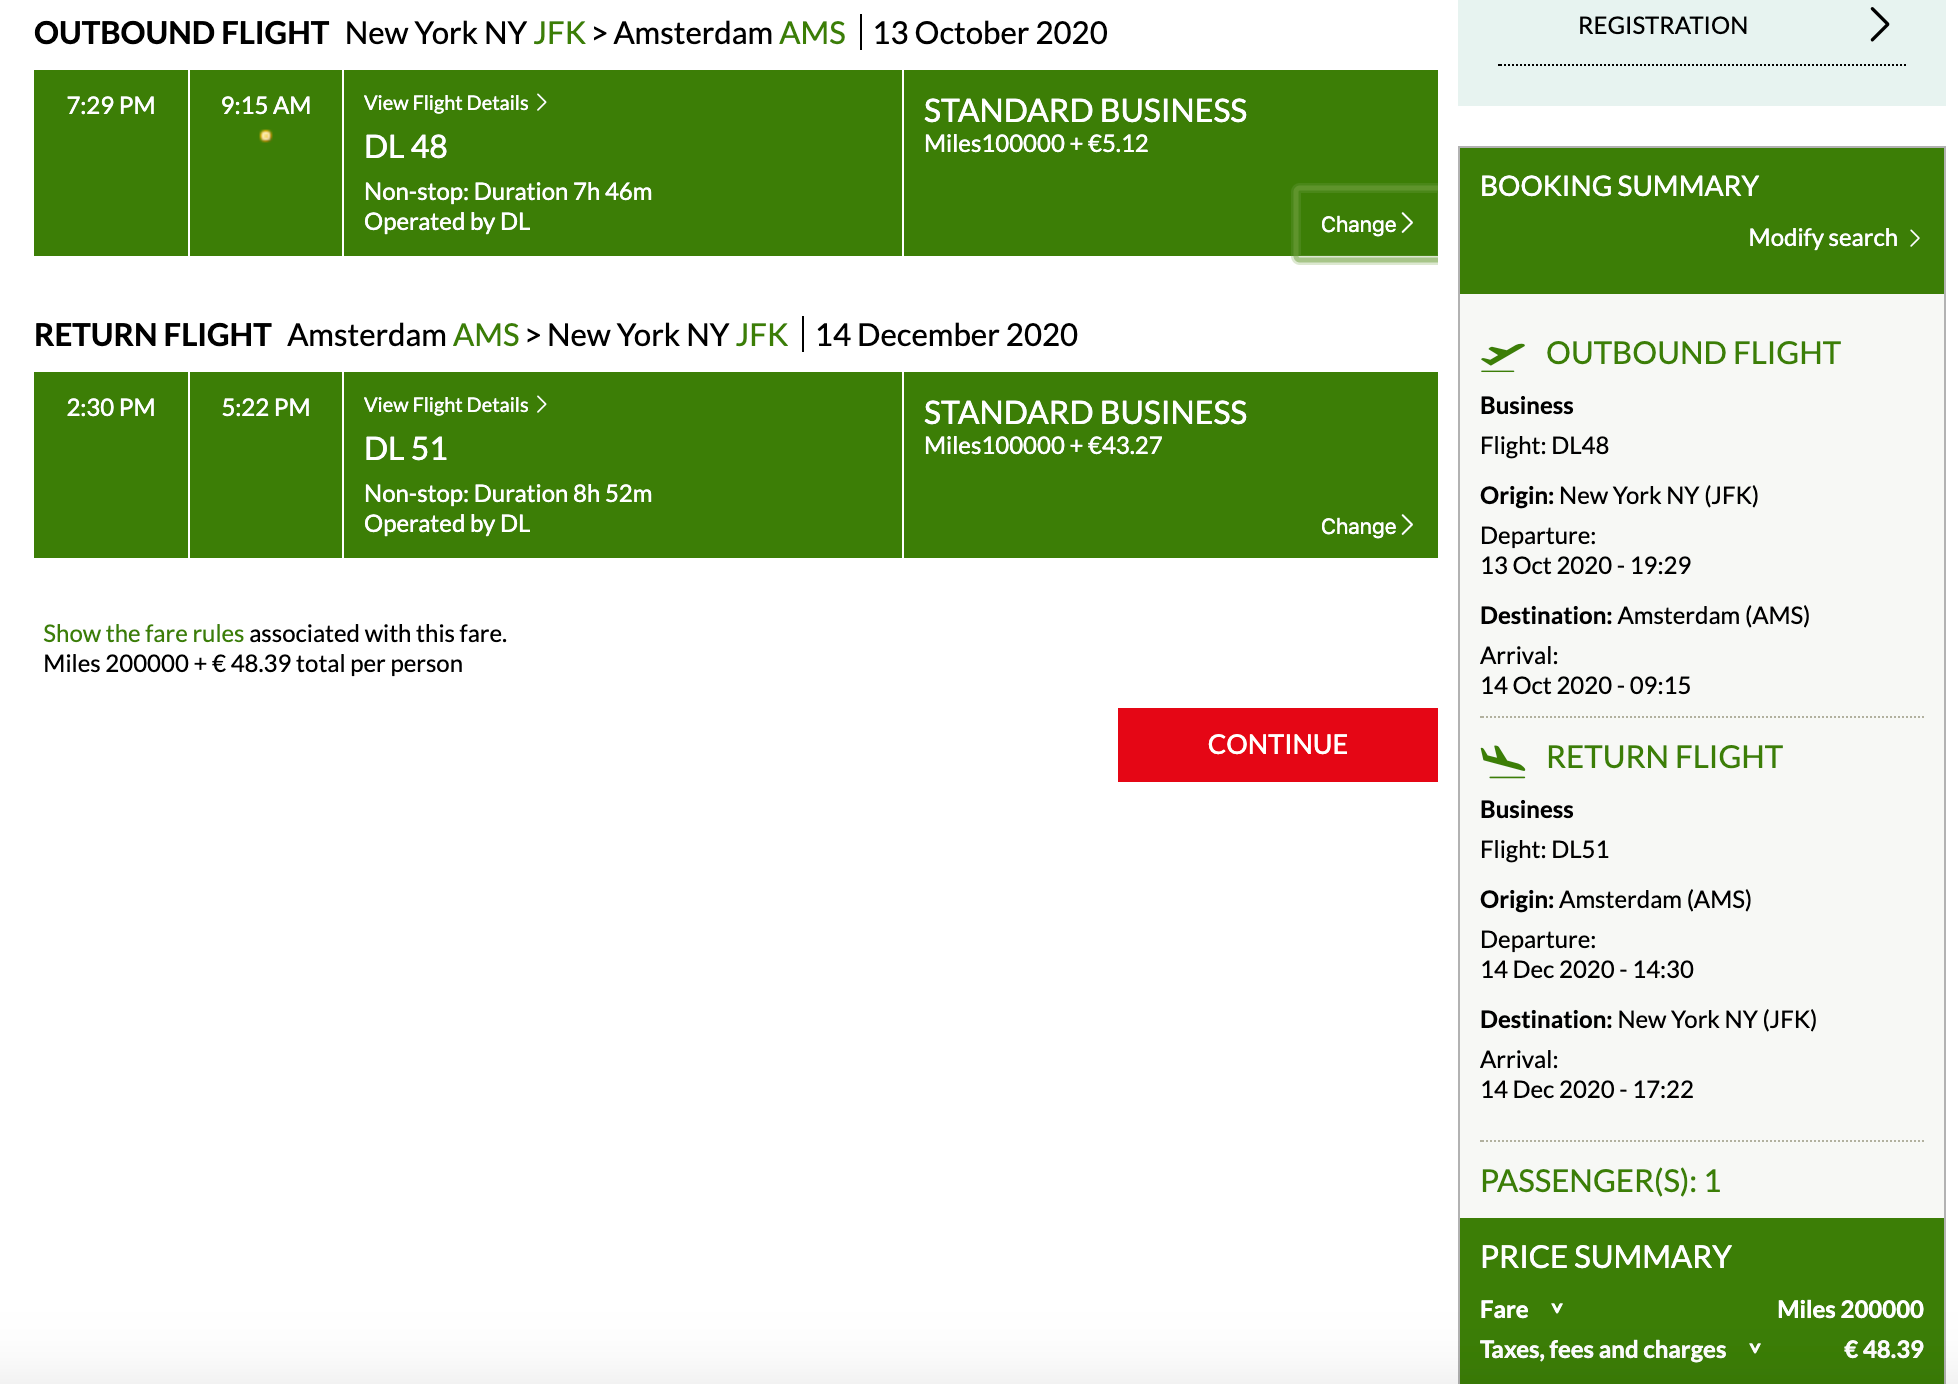Change the return DL 51 flight
The width and height of the screenshot is (1958, 1384).
pos(1366,526)
